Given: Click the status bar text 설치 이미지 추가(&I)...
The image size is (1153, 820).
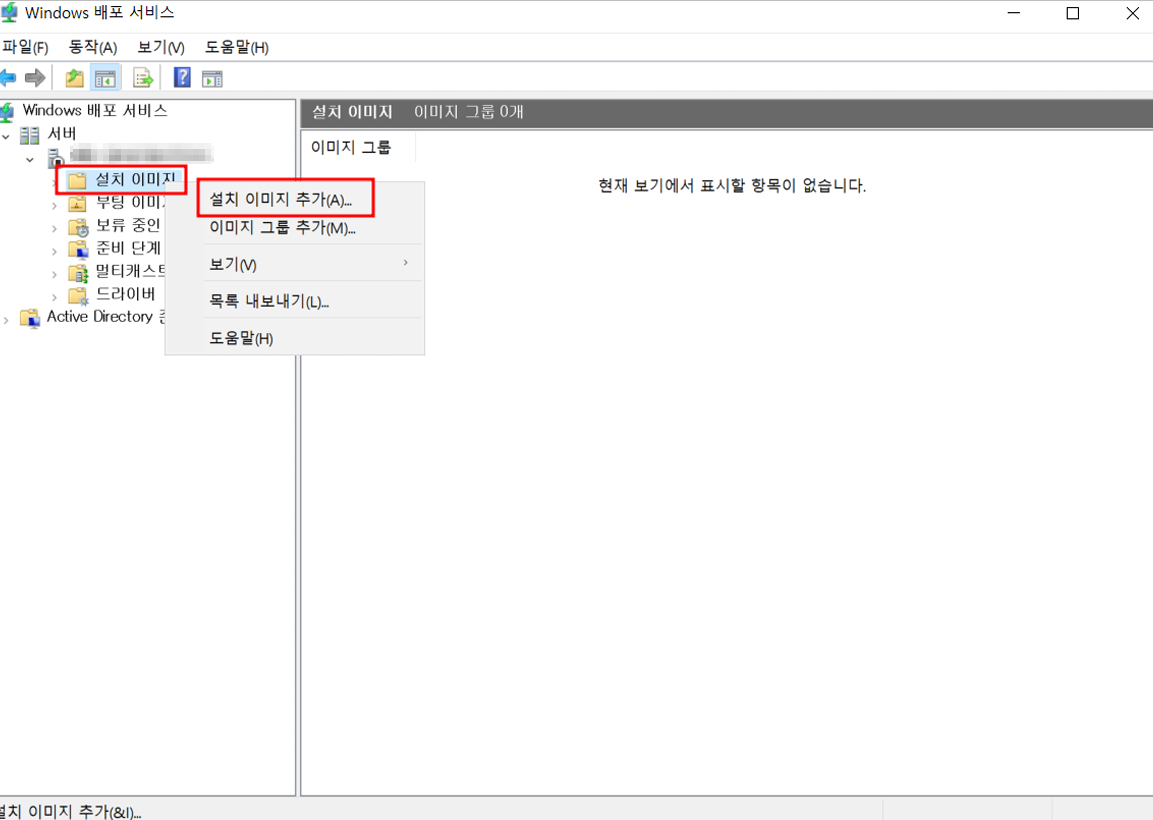Looking at the screenshot, I should pos(71,811).
